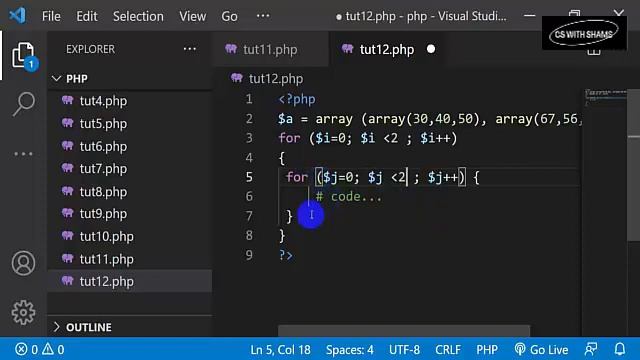
Task: Open tut8.php in the explorer
Action: [x=103, y=191]
